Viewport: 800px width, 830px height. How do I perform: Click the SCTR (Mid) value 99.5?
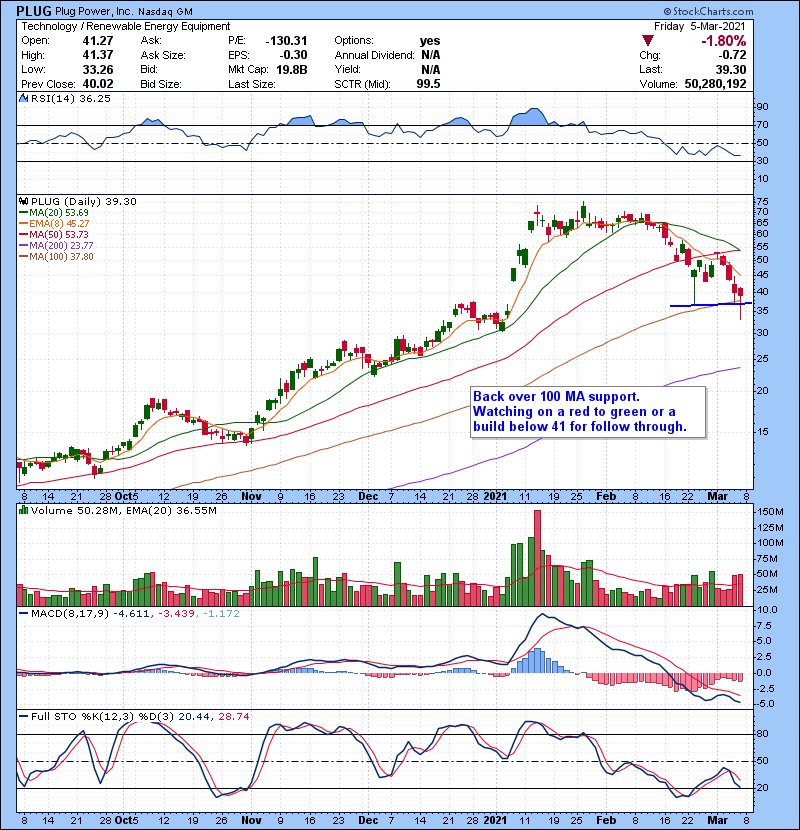[x=428, y=84]
